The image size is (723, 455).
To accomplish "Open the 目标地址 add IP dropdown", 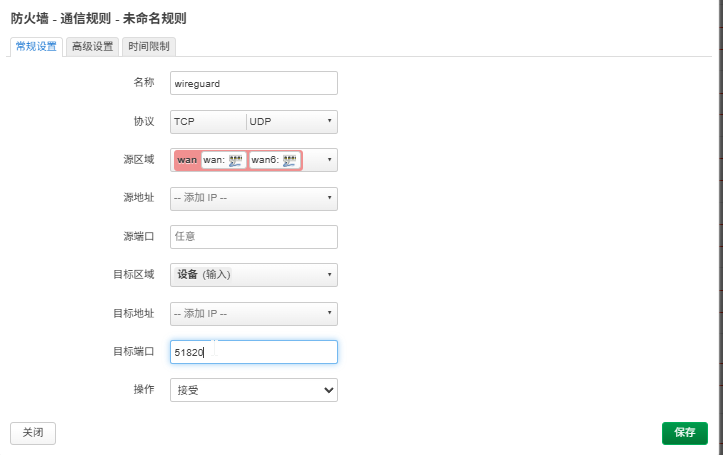I will click(x=254, y=313).
